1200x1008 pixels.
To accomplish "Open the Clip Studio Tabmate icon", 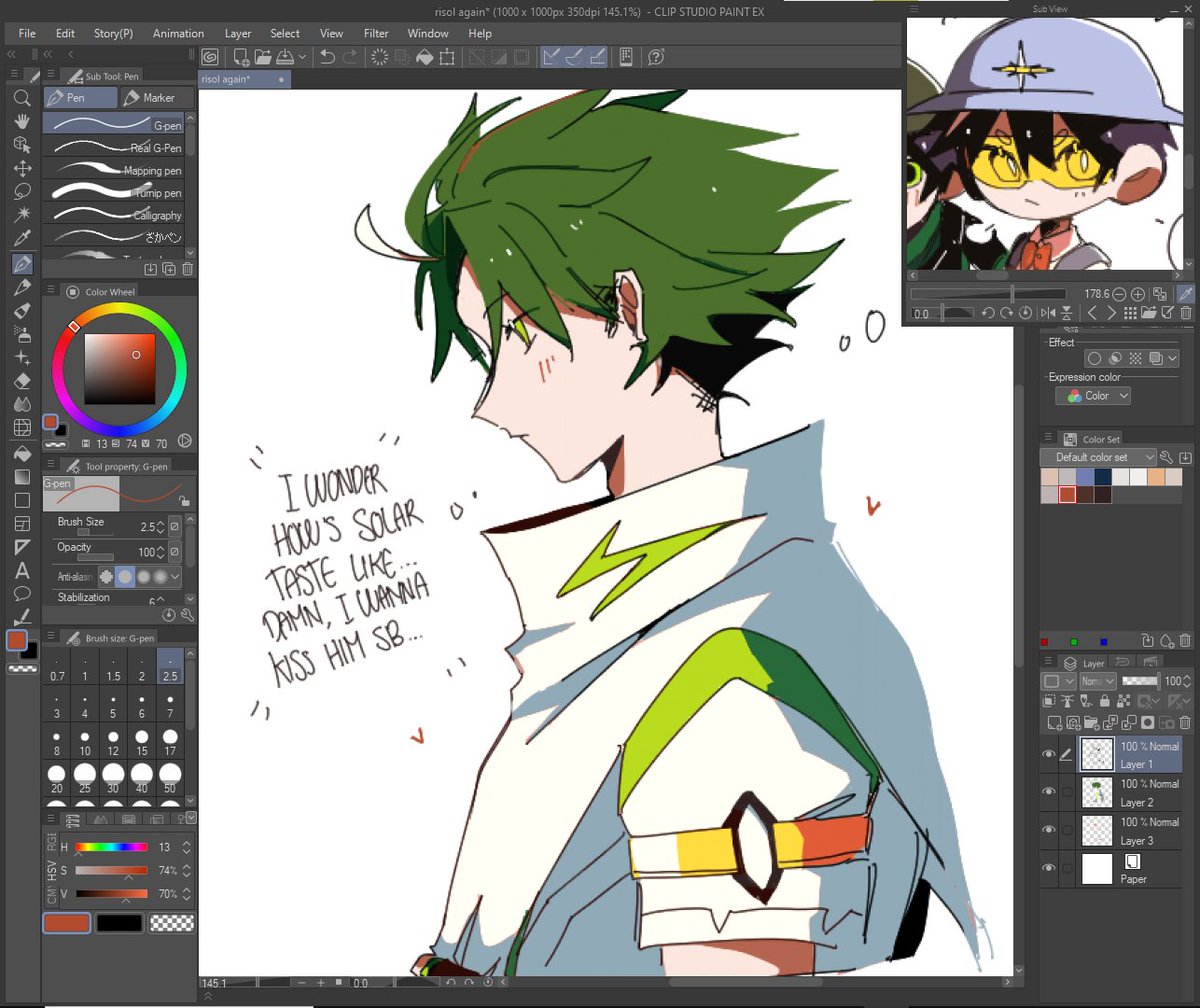I will coord(626,57).
